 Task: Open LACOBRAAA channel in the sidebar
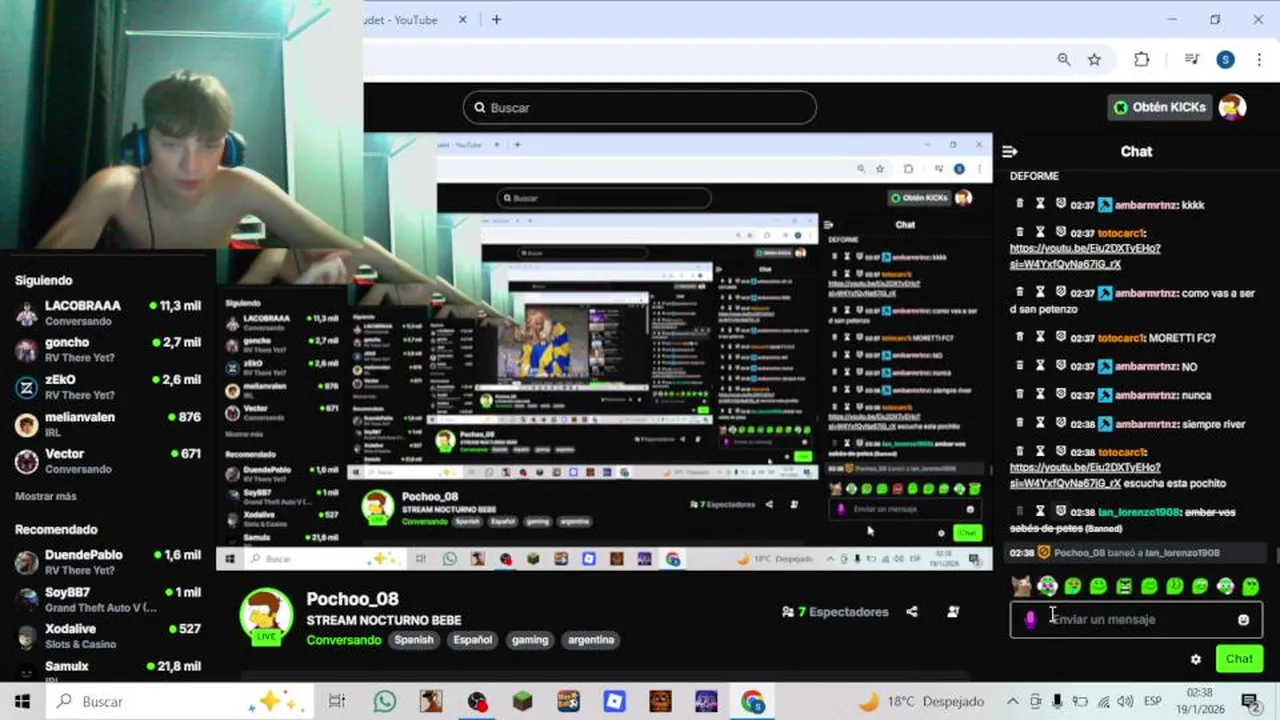[108, 313]
